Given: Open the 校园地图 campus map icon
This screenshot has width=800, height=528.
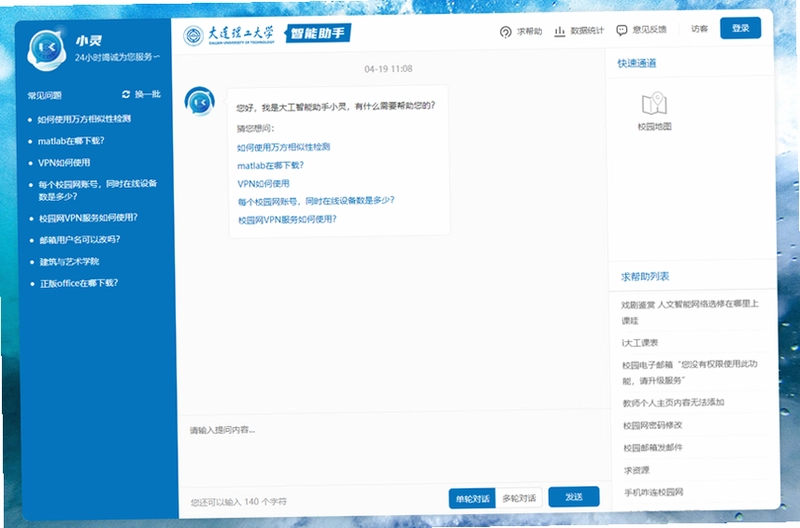Looking at the screenshot, I should (654, 104).
